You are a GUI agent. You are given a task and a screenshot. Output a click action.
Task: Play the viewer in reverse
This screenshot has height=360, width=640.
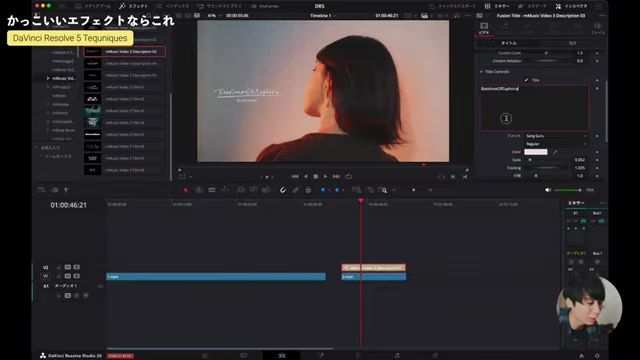[306, 176]
